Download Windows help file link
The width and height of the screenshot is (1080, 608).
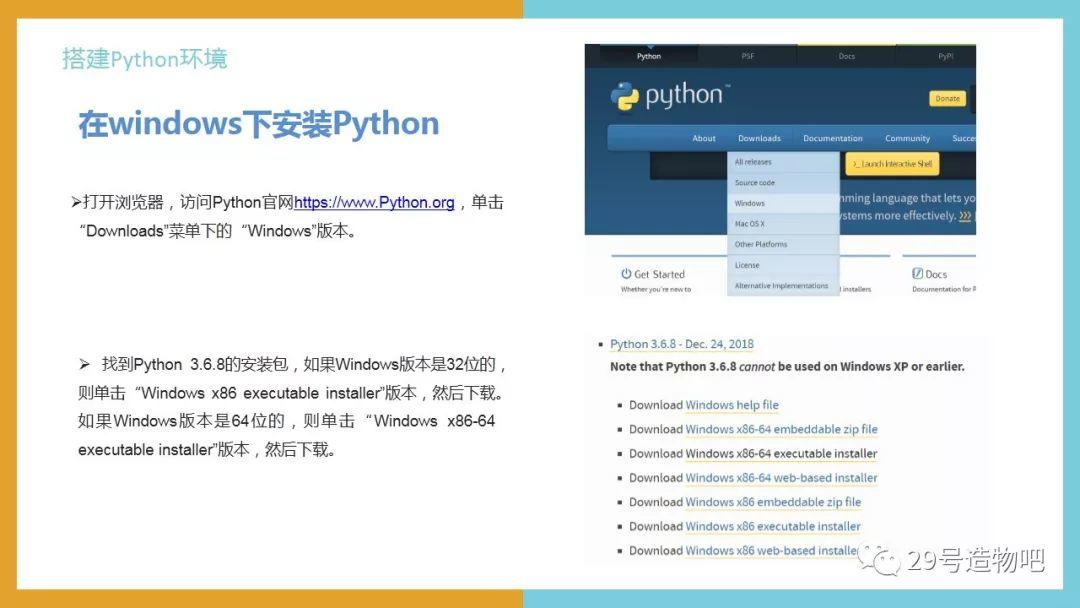pyautogui.click(x=732, y=405)
